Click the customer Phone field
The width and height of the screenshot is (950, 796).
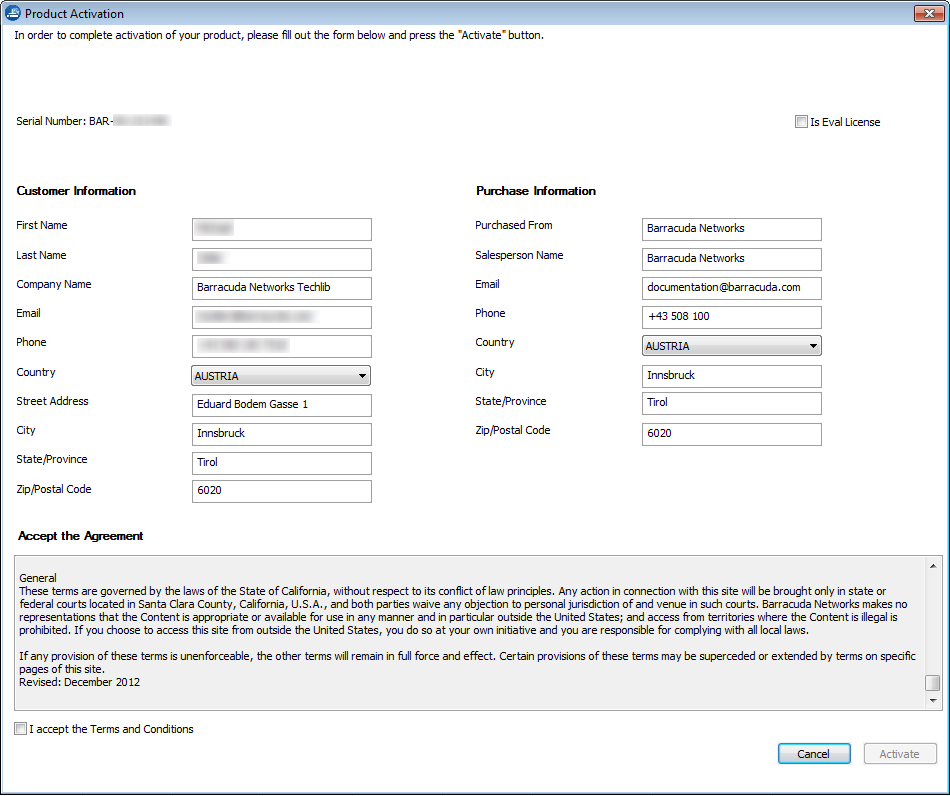point(282,346)
